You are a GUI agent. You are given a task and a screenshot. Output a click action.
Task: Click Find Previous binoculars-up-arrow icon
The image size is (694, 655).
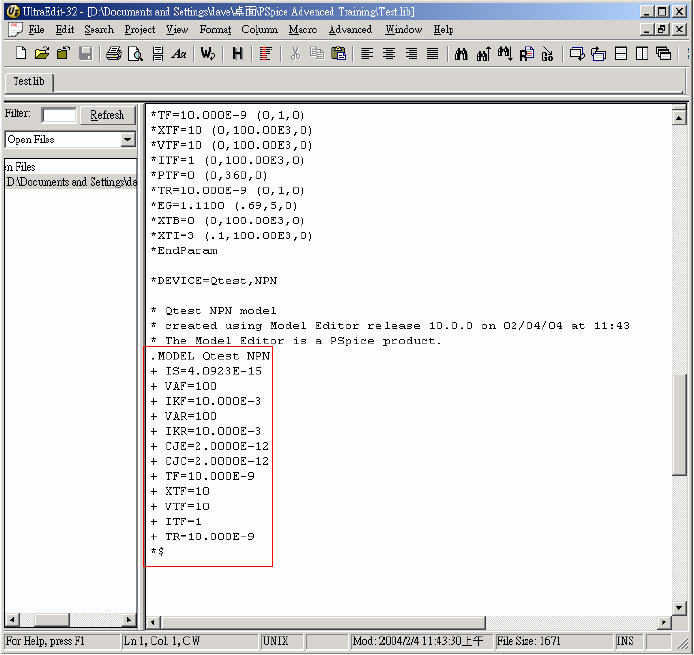coord(483,54)
